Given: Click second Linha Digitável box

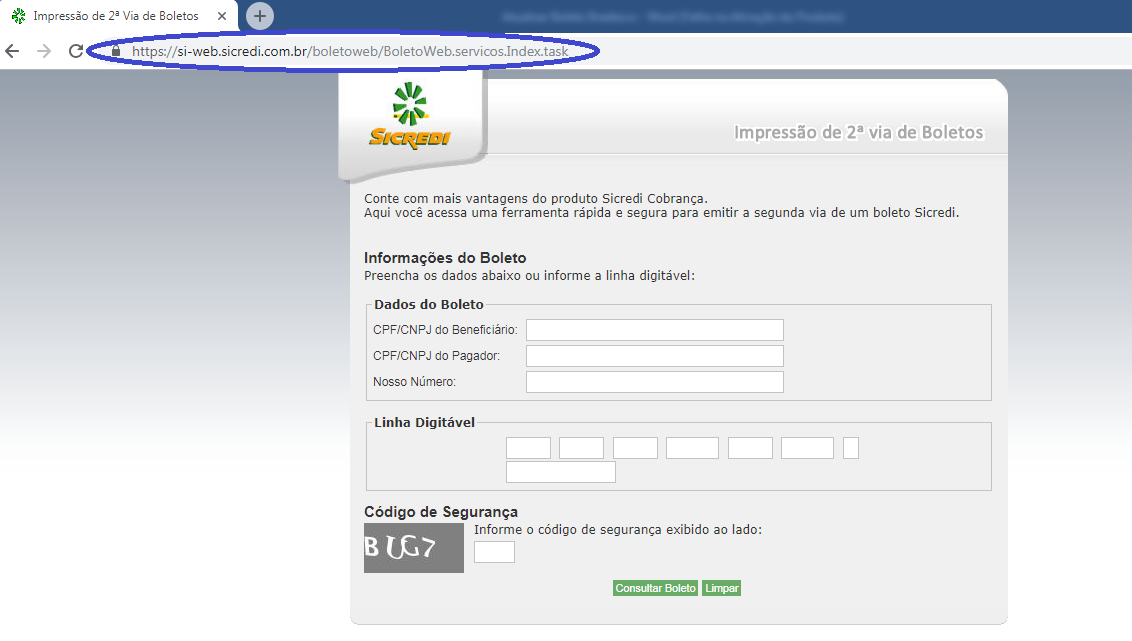Looking at the screenshot, I should 581,448.
